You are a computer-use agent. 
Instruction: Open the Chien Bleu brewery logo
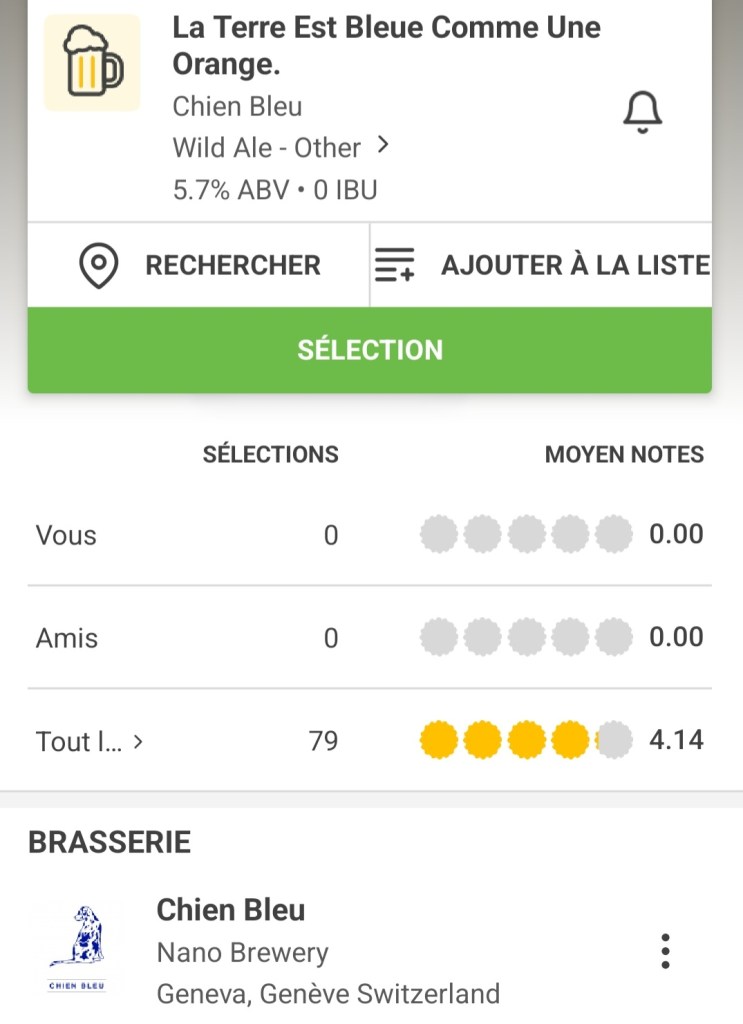tap(76, 950)
